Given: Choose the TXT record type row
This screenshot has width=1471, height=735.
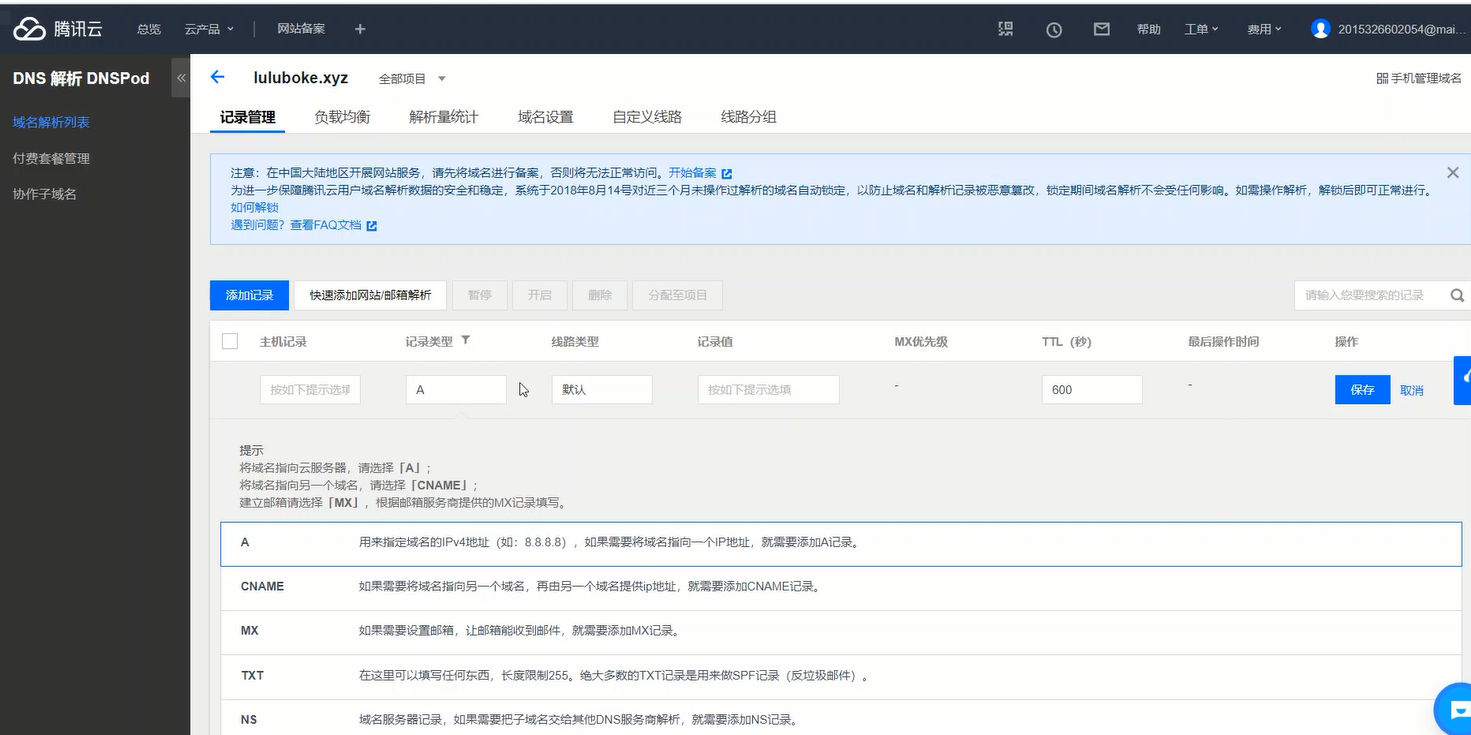Looking at the screenshot, I should point(841,676).
